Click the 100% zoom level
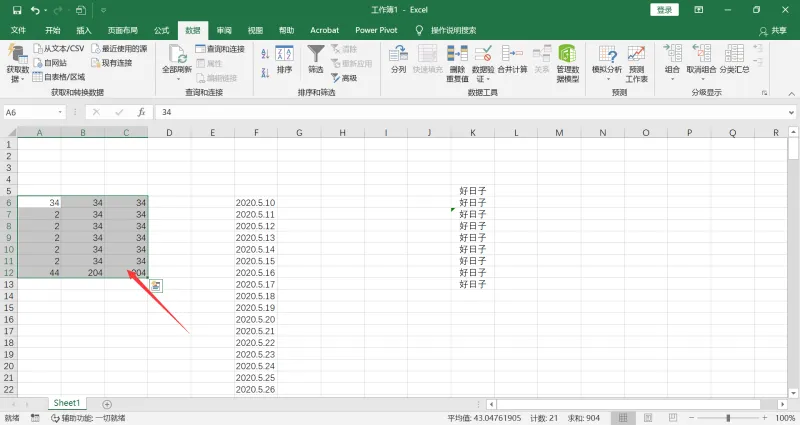Screen dimensions: 800x425 click(785, 418)
